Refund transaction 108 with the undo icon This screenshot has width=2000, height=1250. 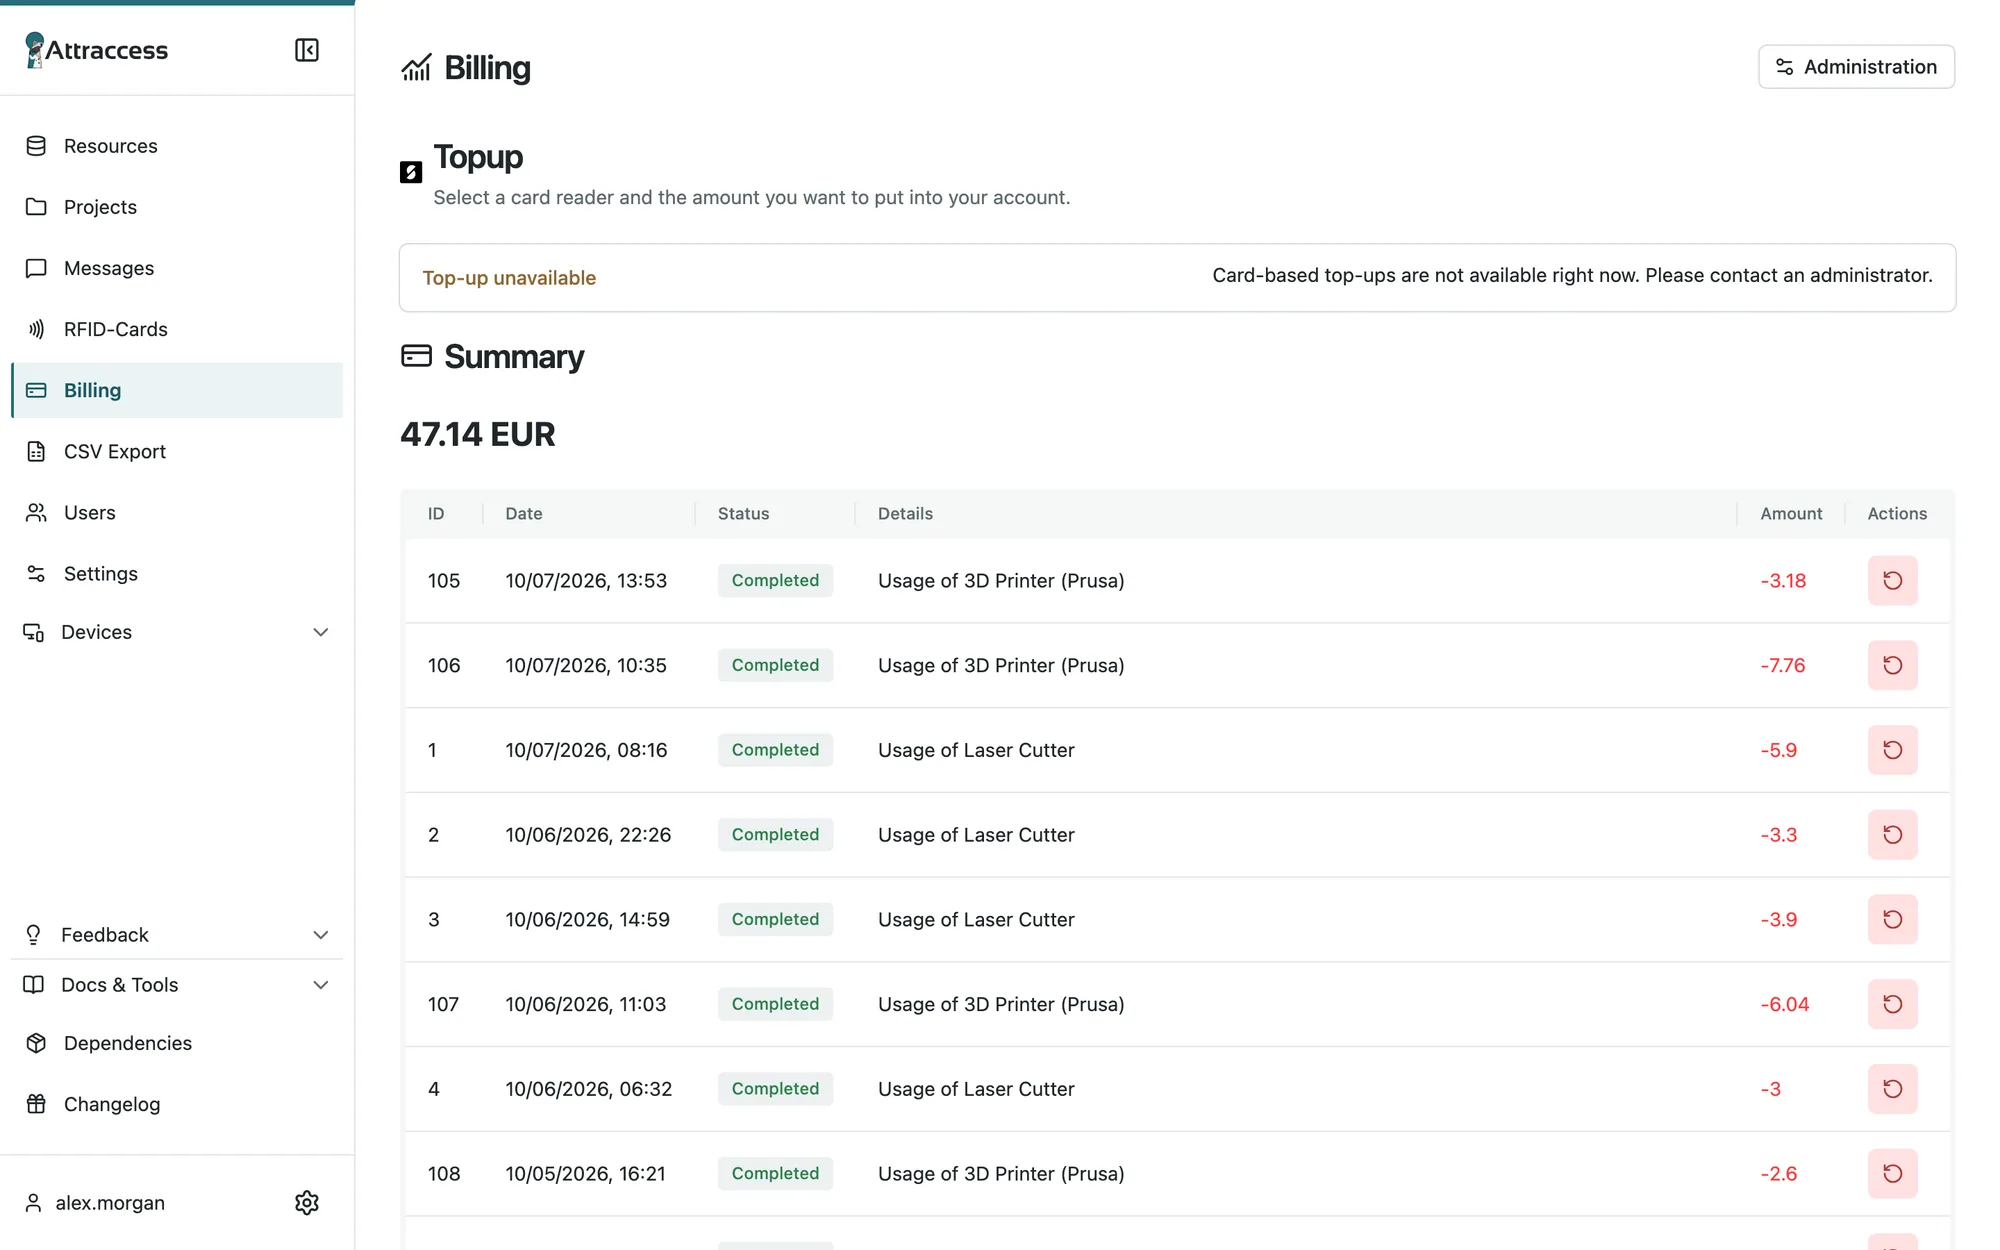pos(1892,1174)
